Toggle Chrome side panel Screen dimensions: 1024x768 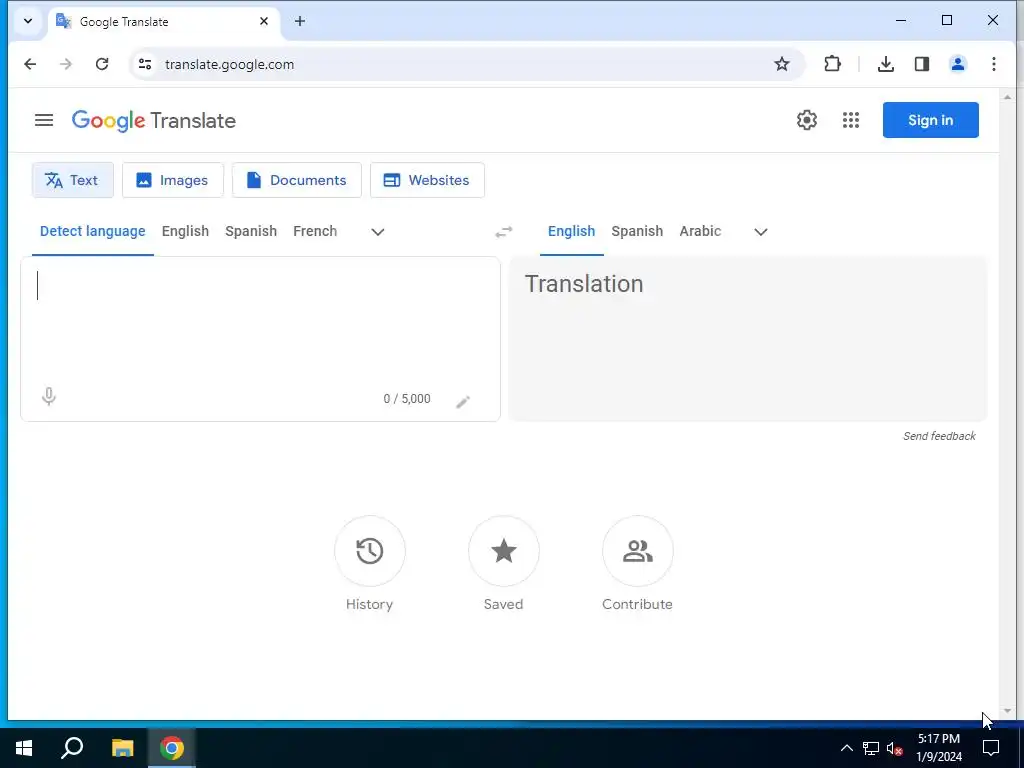pyautogui.click(x=921, y=64)
